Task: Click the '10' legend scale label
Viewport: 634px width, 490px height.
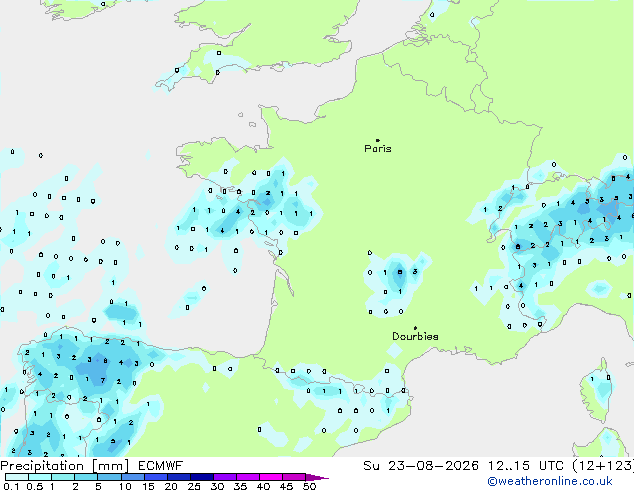Action: [x=125, y=486]
